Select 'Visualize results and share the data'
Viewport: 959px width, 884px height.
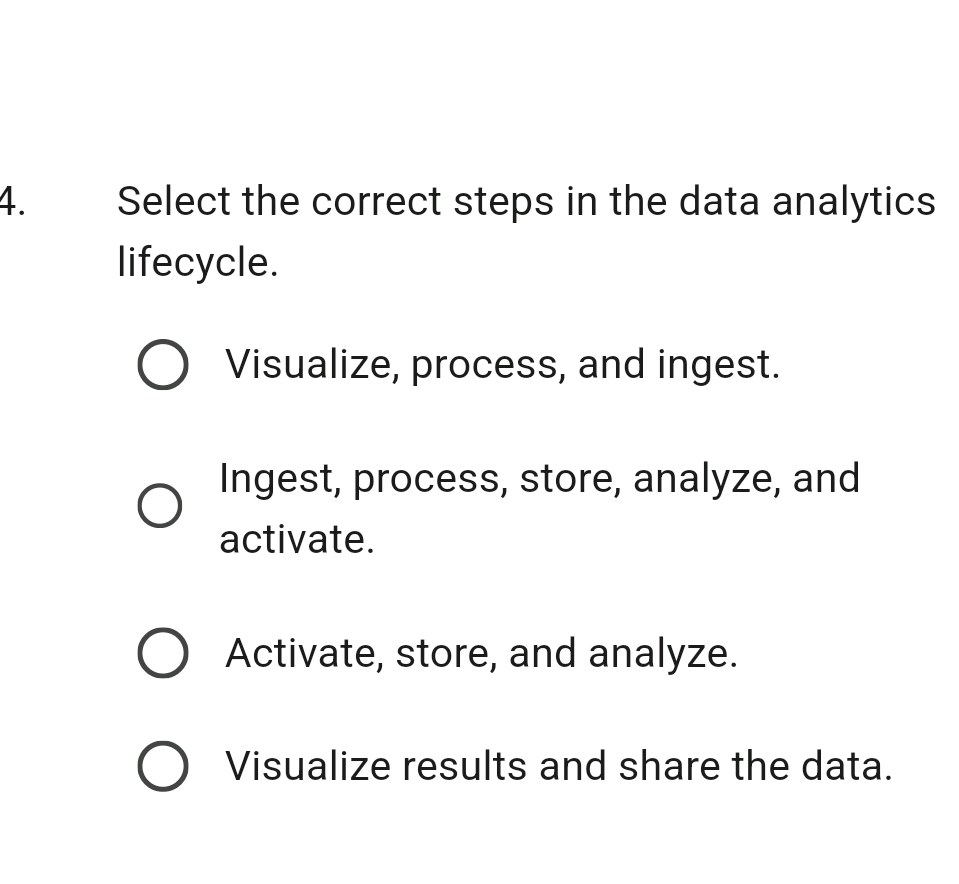[162, 766]
